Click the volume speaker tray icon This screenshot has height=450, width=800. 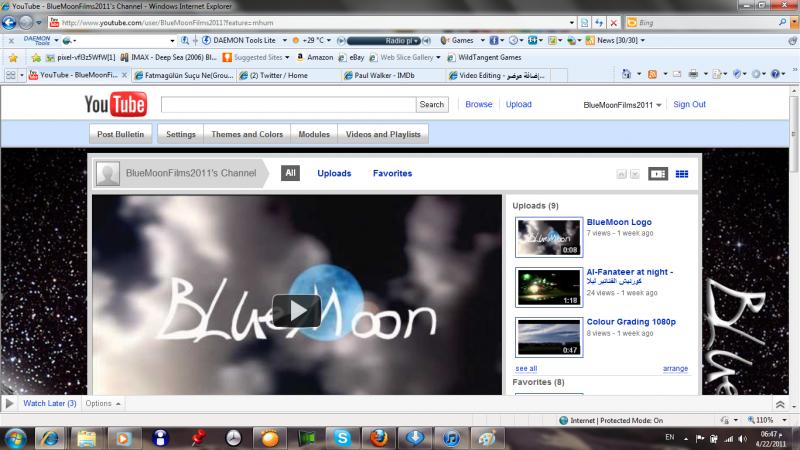tap(743, 439)
